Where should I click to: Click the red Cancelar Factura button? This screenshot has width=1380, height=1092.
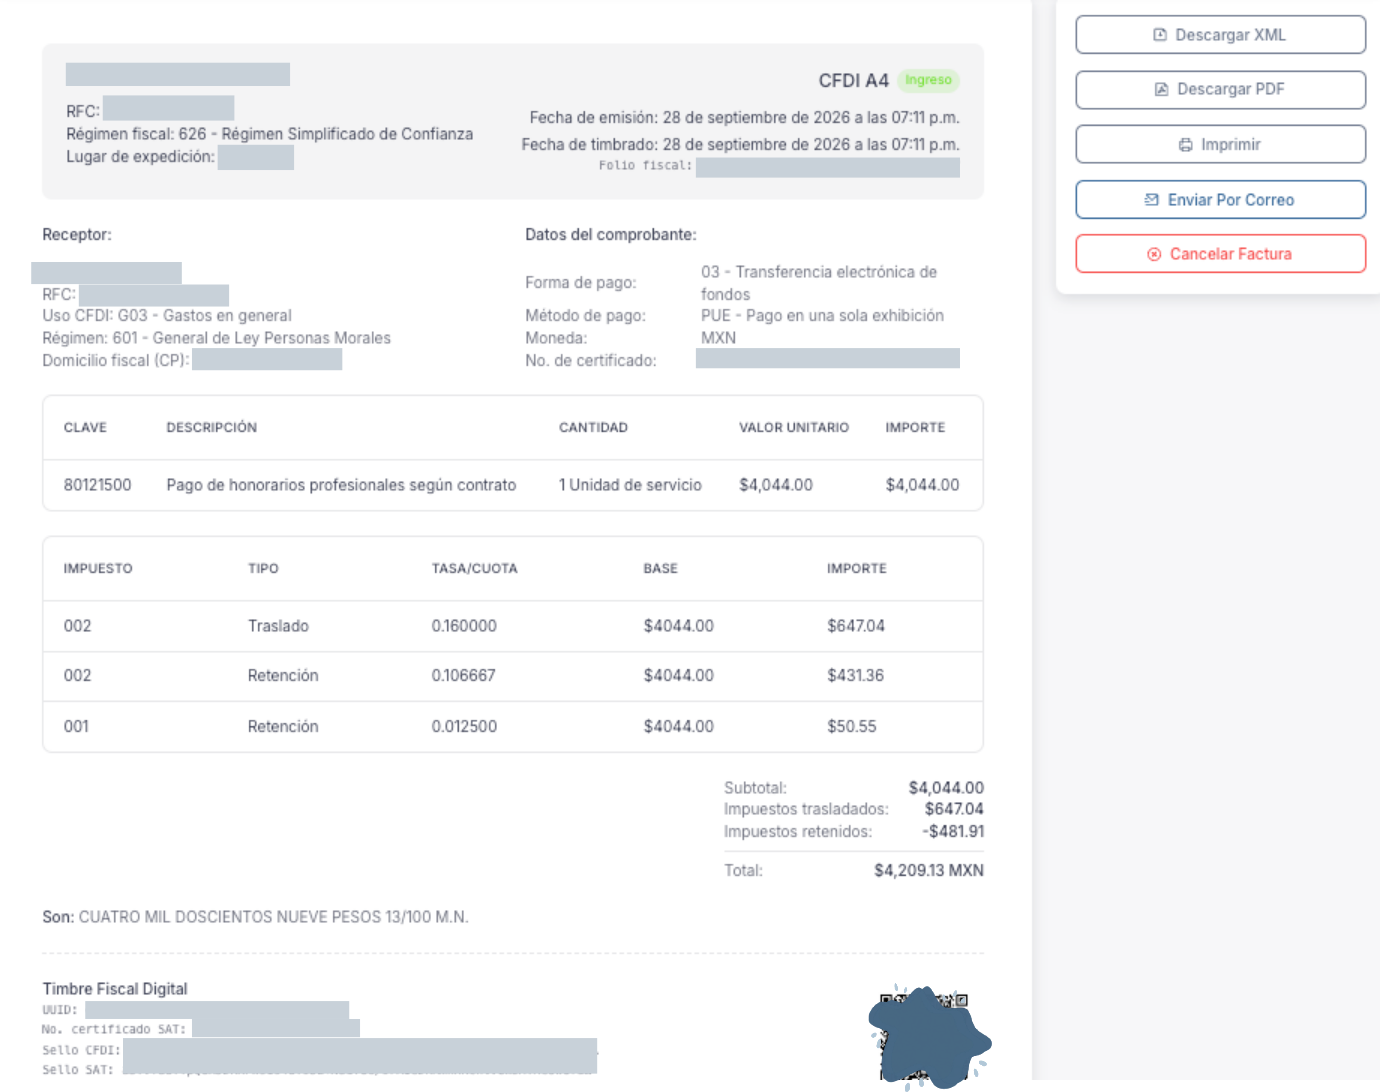[1221, 254]
